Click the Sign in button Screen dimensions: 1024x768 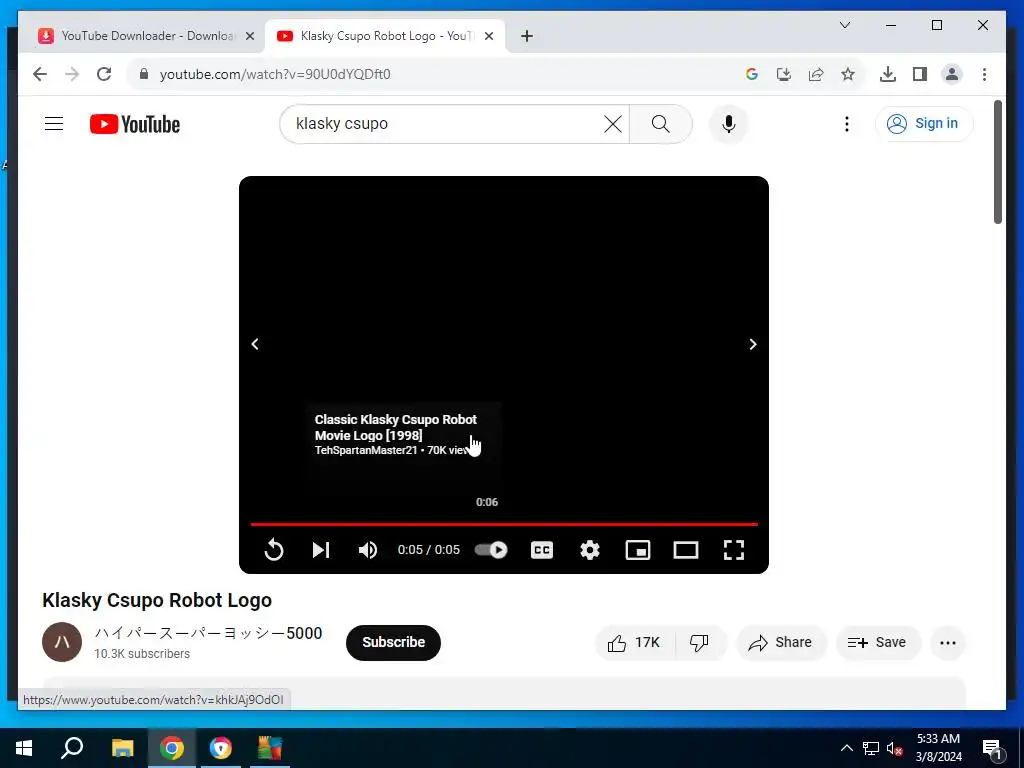pos(924,123)
